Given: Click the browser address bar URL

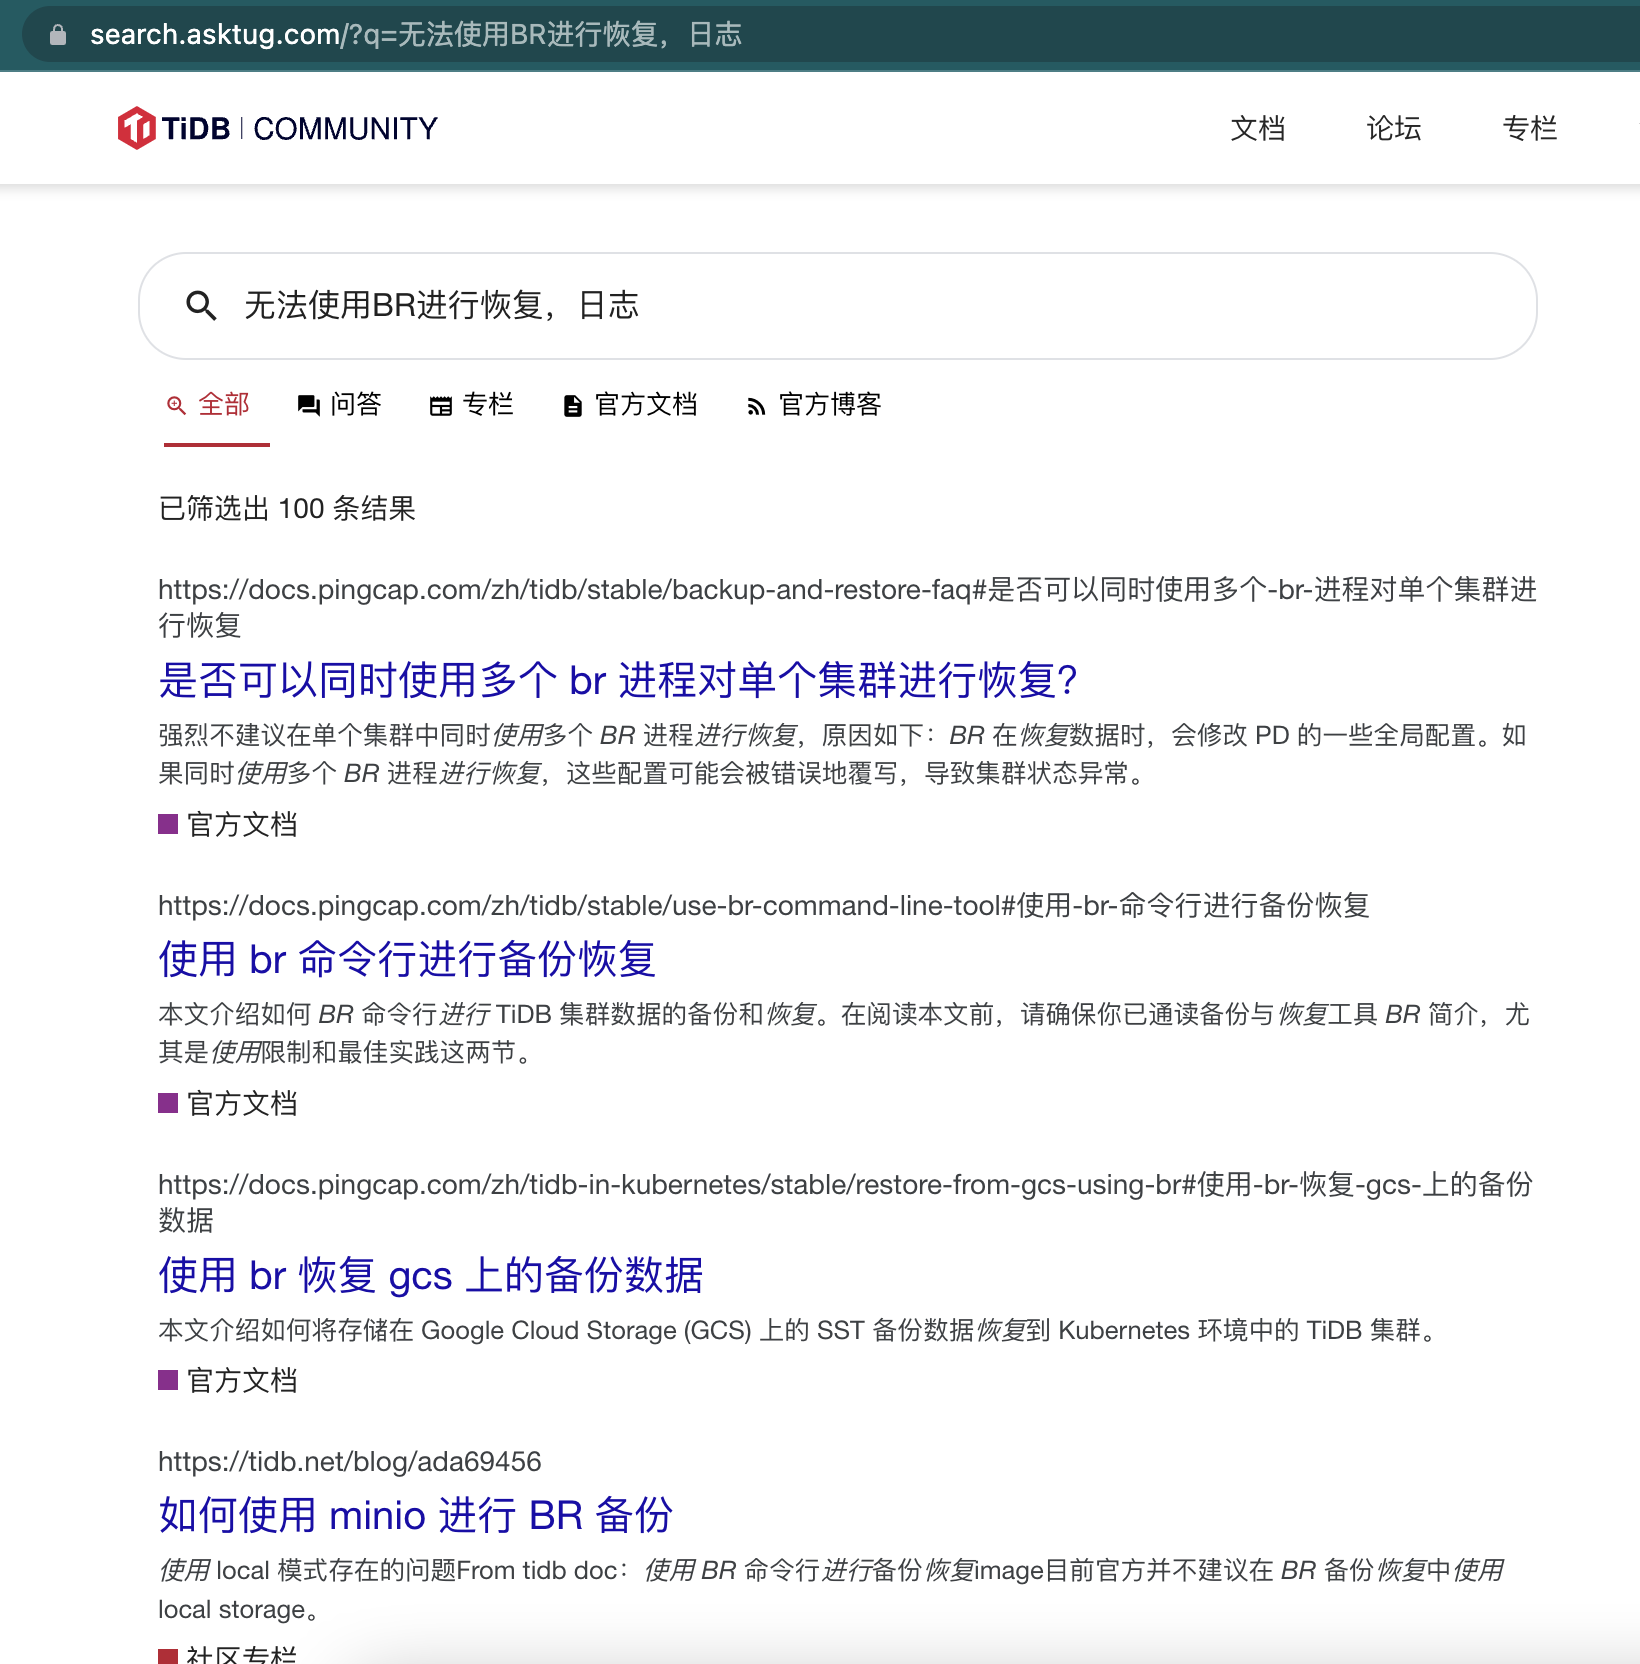Looking at the screenshot, I should (416, 35).
